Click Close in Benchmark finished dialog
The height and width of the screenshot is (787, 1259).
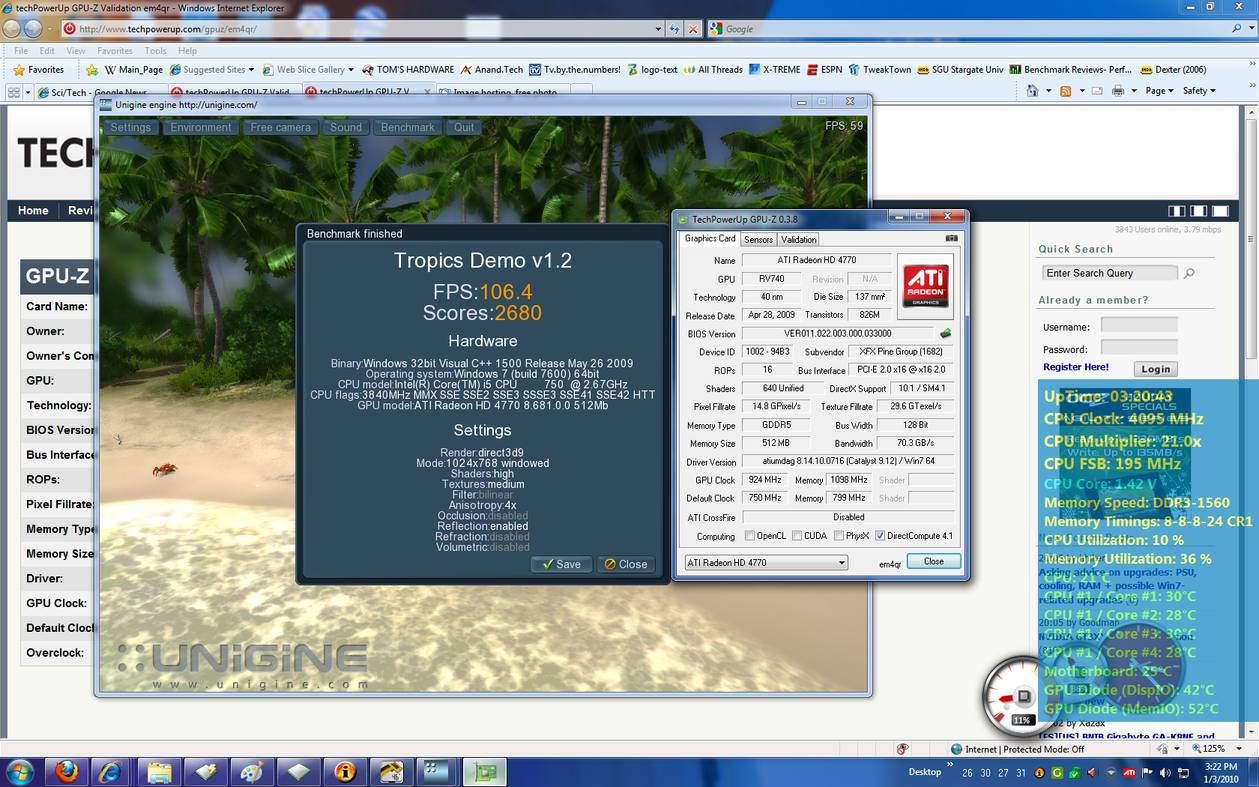click(x=625, y=565)
